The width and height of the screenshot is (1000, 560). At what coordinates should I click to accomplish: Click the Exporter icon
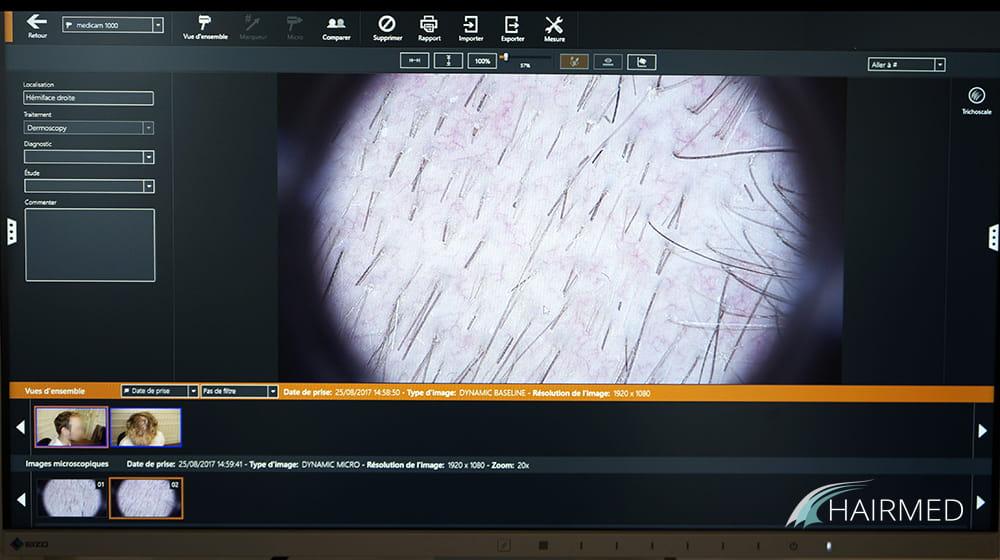coord(512,25)
